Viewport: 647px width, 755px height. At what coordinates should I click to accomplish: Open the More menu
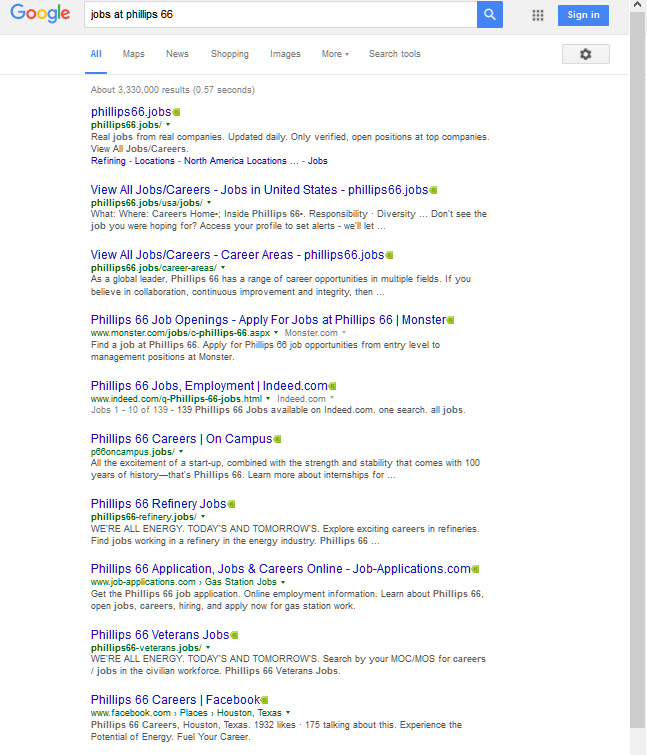335,54
